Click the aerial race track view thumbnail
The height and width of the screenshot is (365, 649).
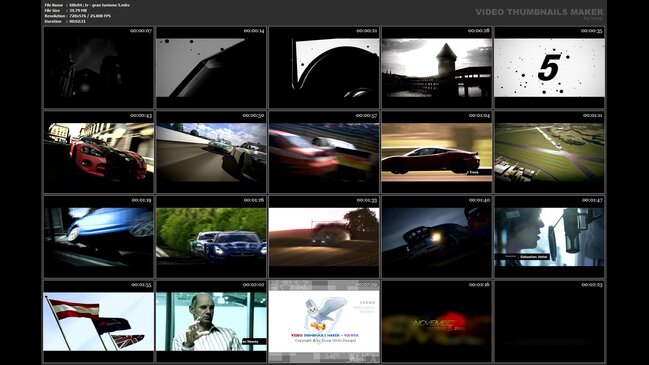[549, 152]
